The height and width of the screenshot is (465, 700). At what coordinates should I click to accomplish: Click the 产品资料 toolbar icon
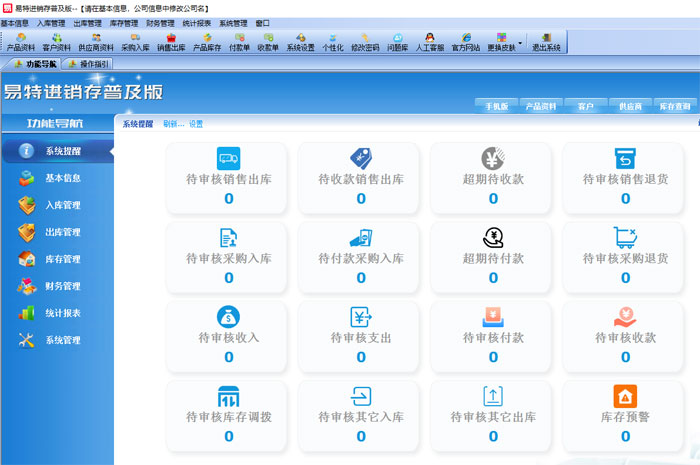tap(22, 41)
